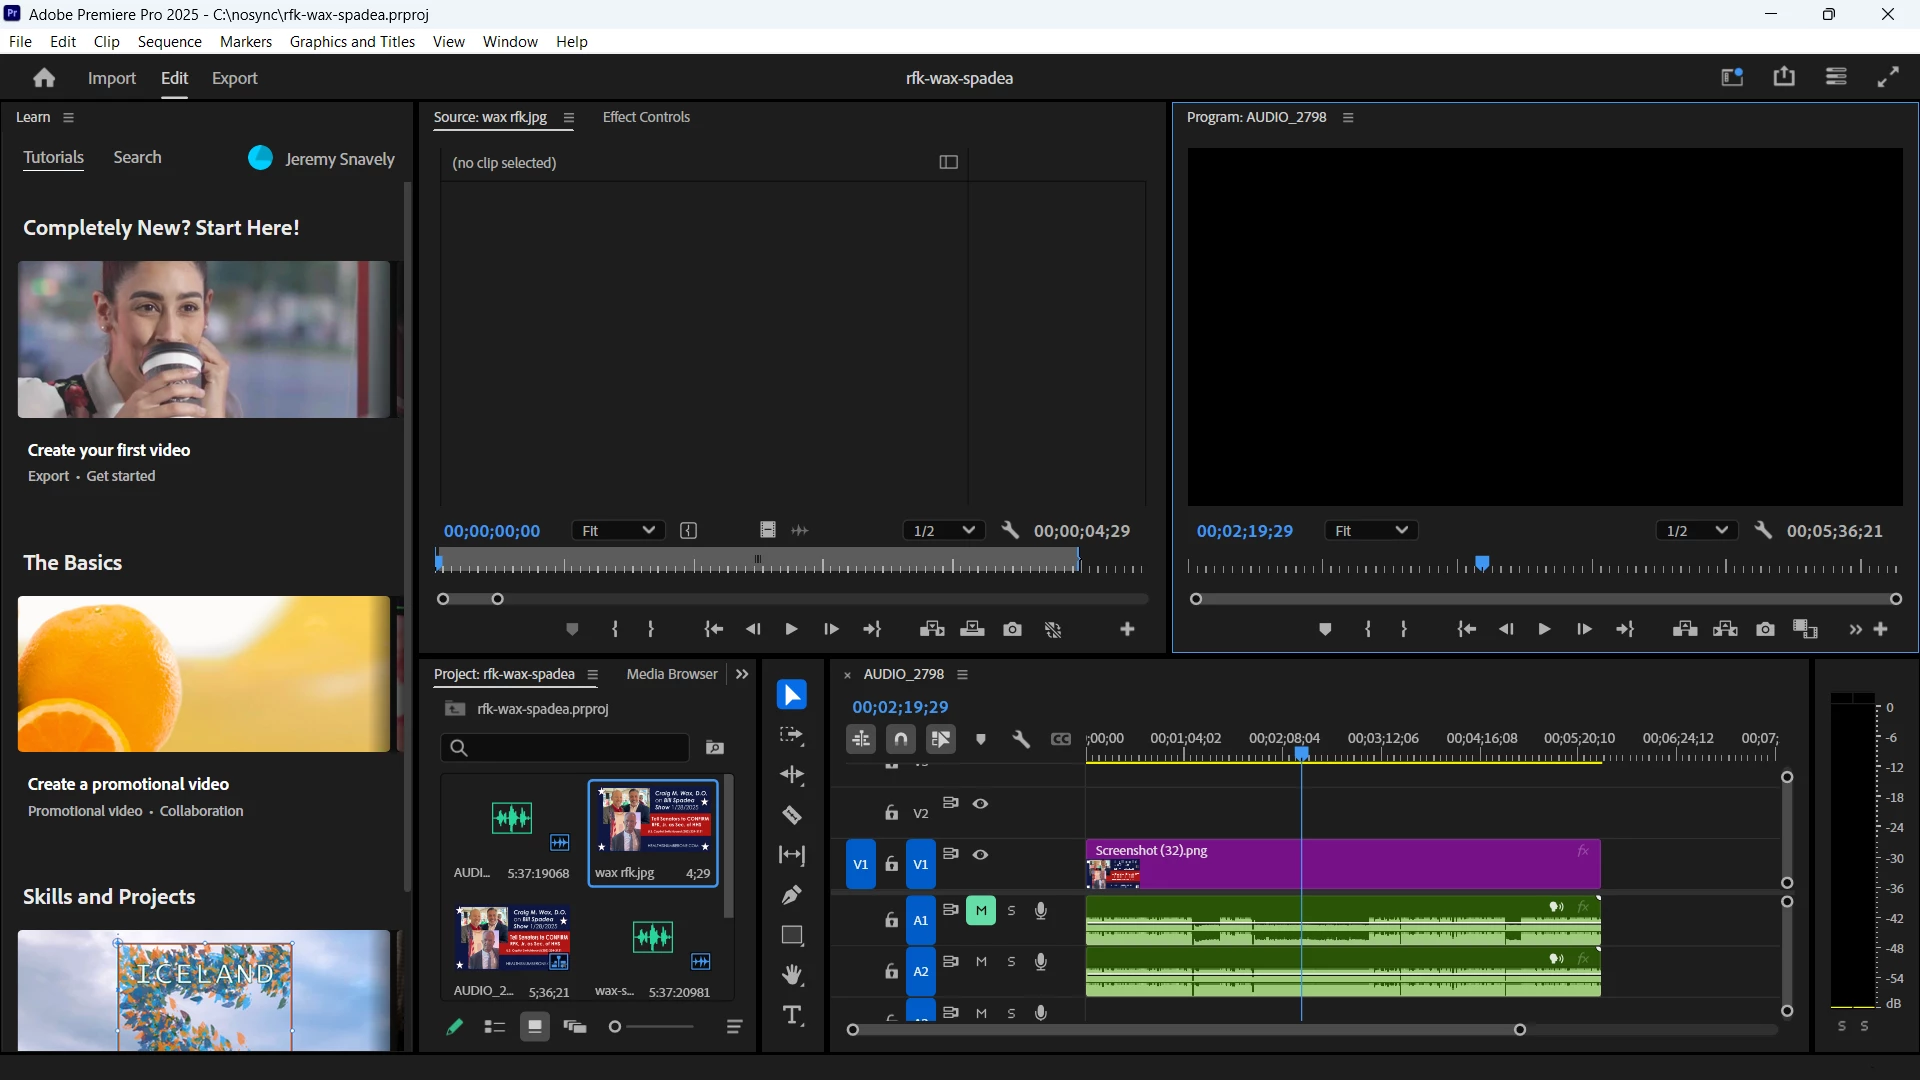Hide video track V2 output eye

click(981, 804)
